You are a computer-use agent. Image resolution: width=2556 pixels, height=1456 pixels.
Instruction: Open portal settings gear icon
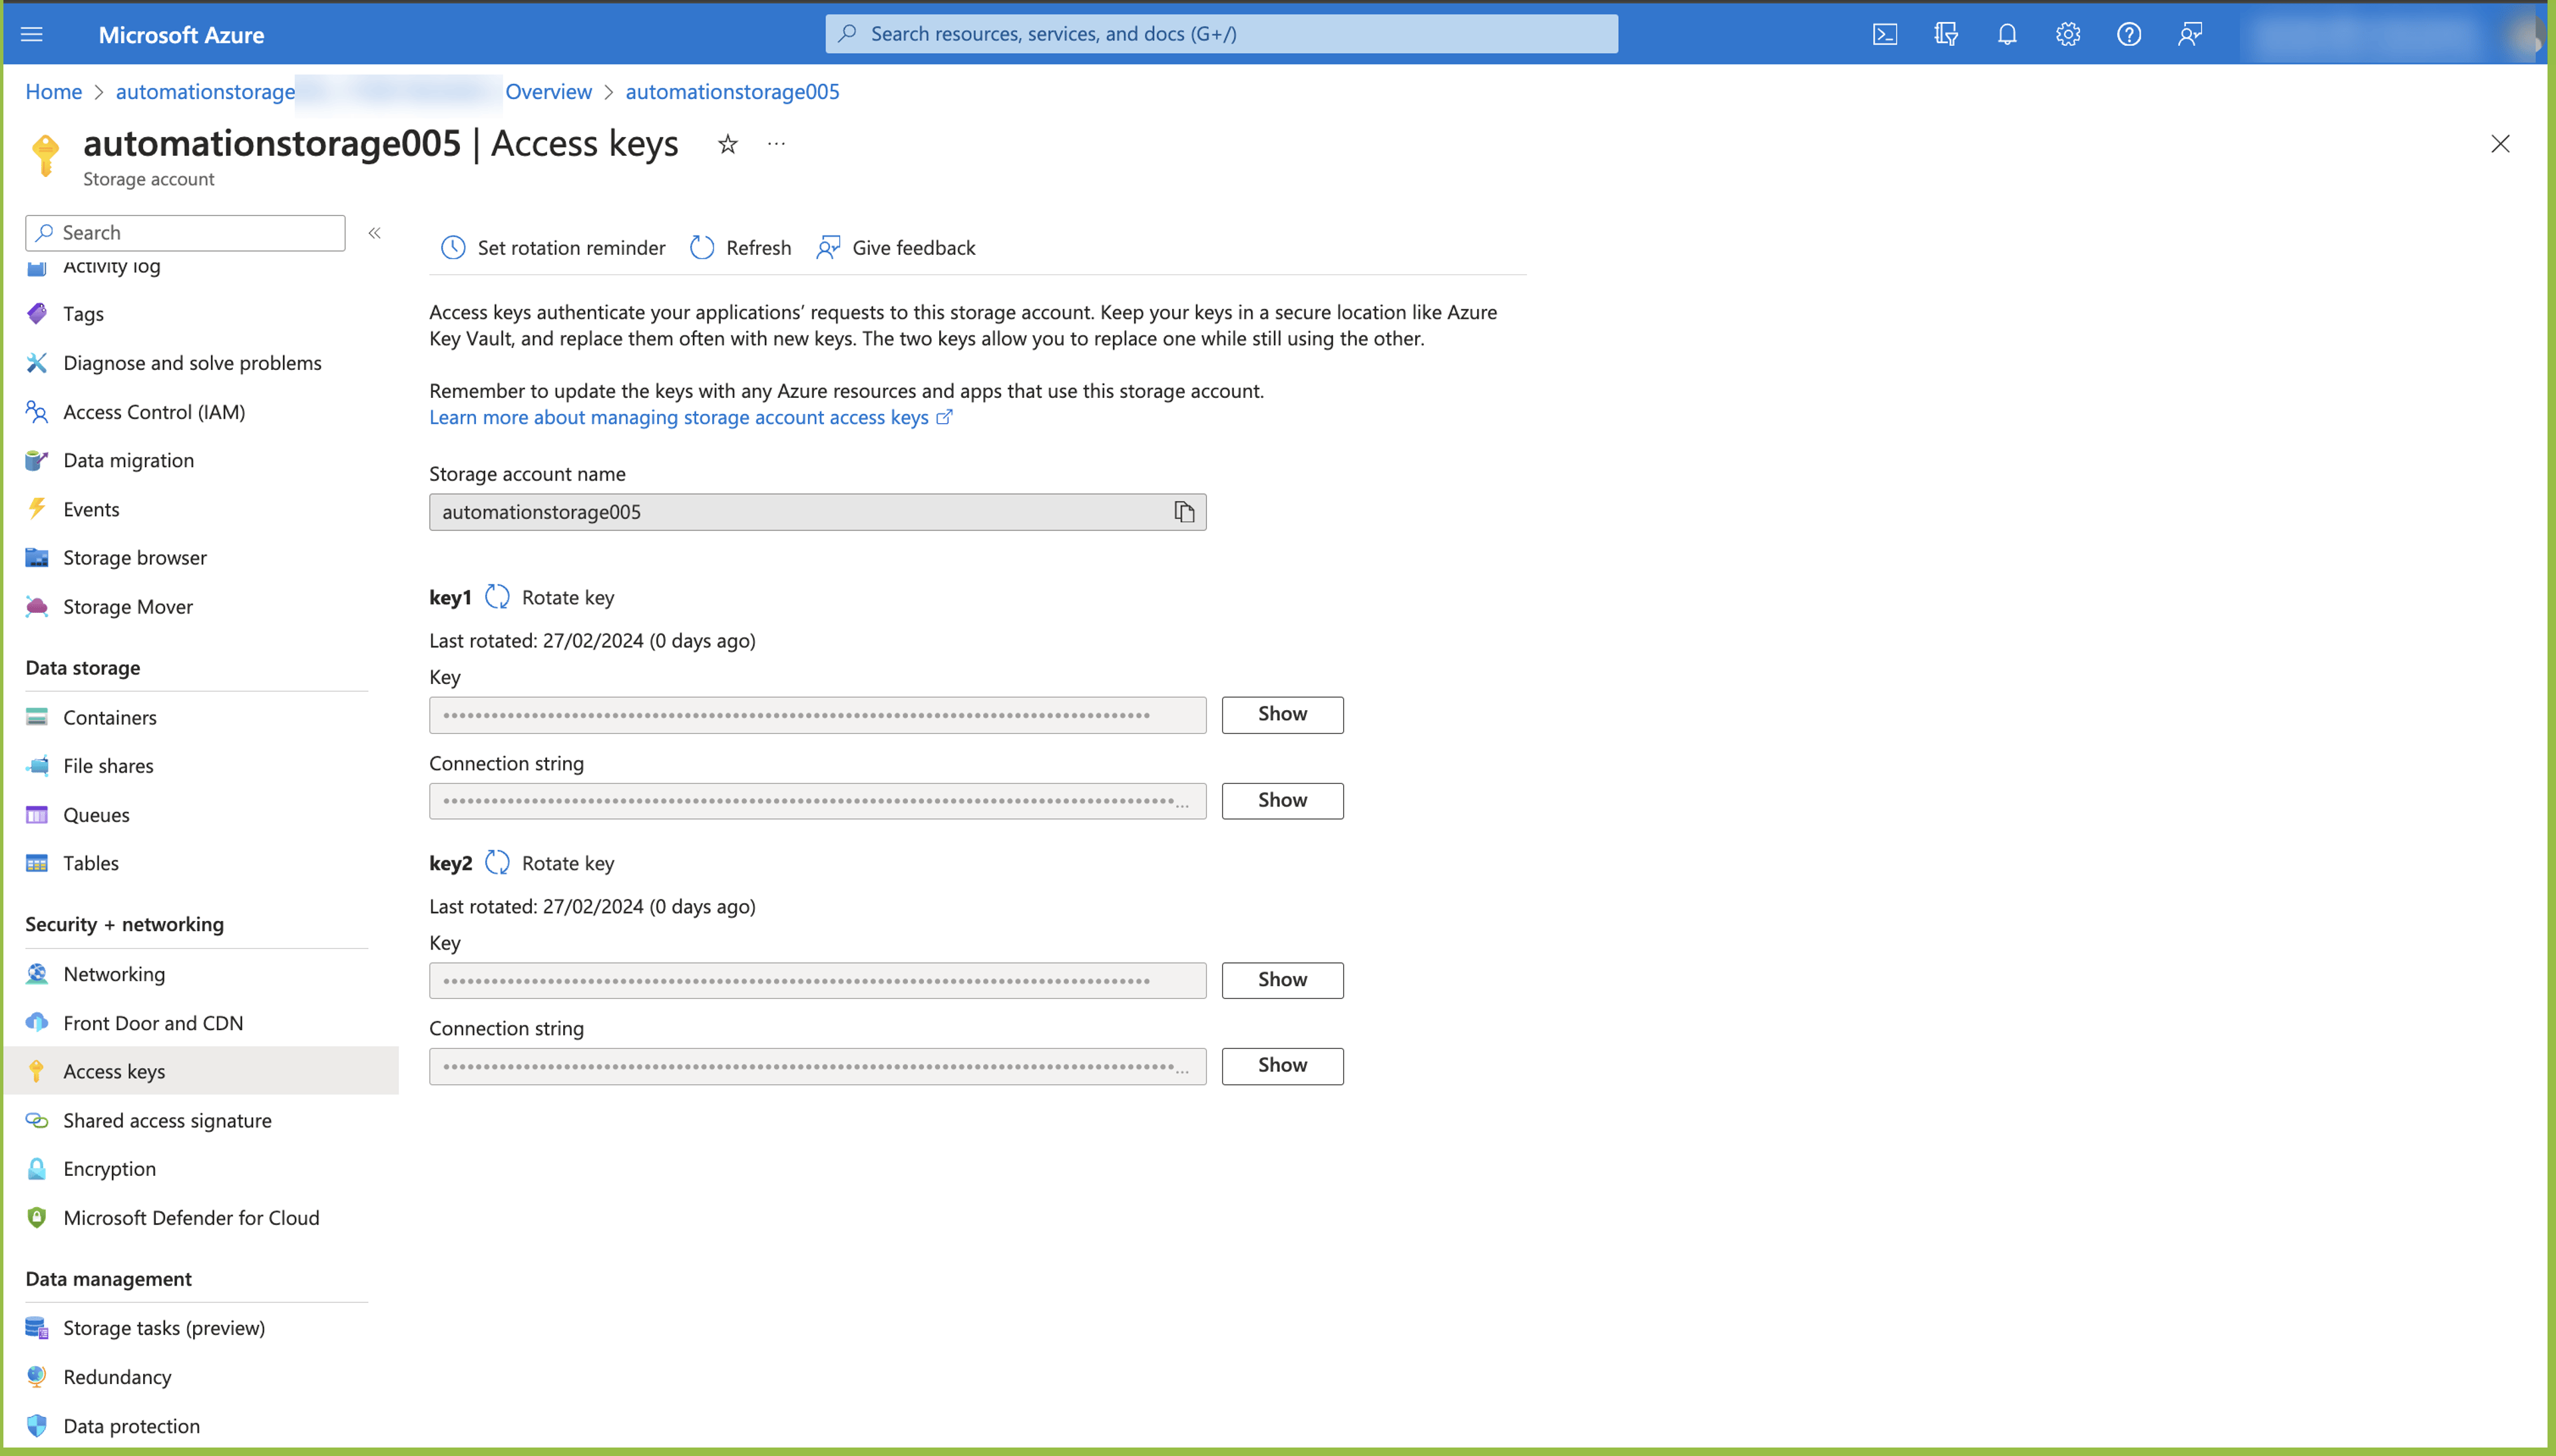[x=2068, y=34]
